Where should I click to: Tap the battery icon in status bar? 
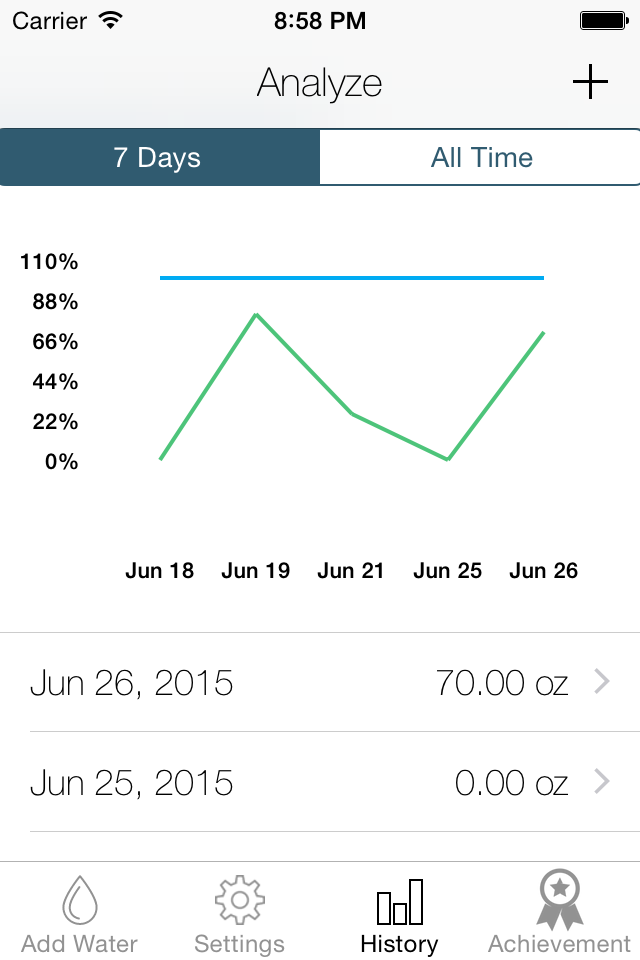(604, 21)
